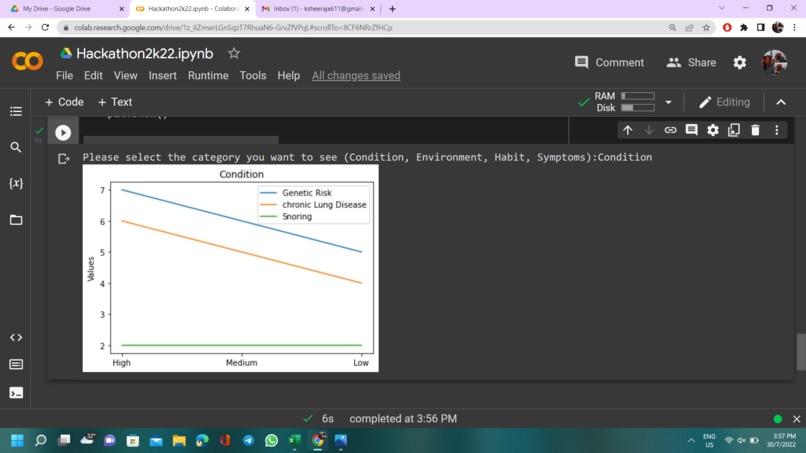
Task: Rename the Hackathon2k22.ipynb title
Action: coord(144,53)
